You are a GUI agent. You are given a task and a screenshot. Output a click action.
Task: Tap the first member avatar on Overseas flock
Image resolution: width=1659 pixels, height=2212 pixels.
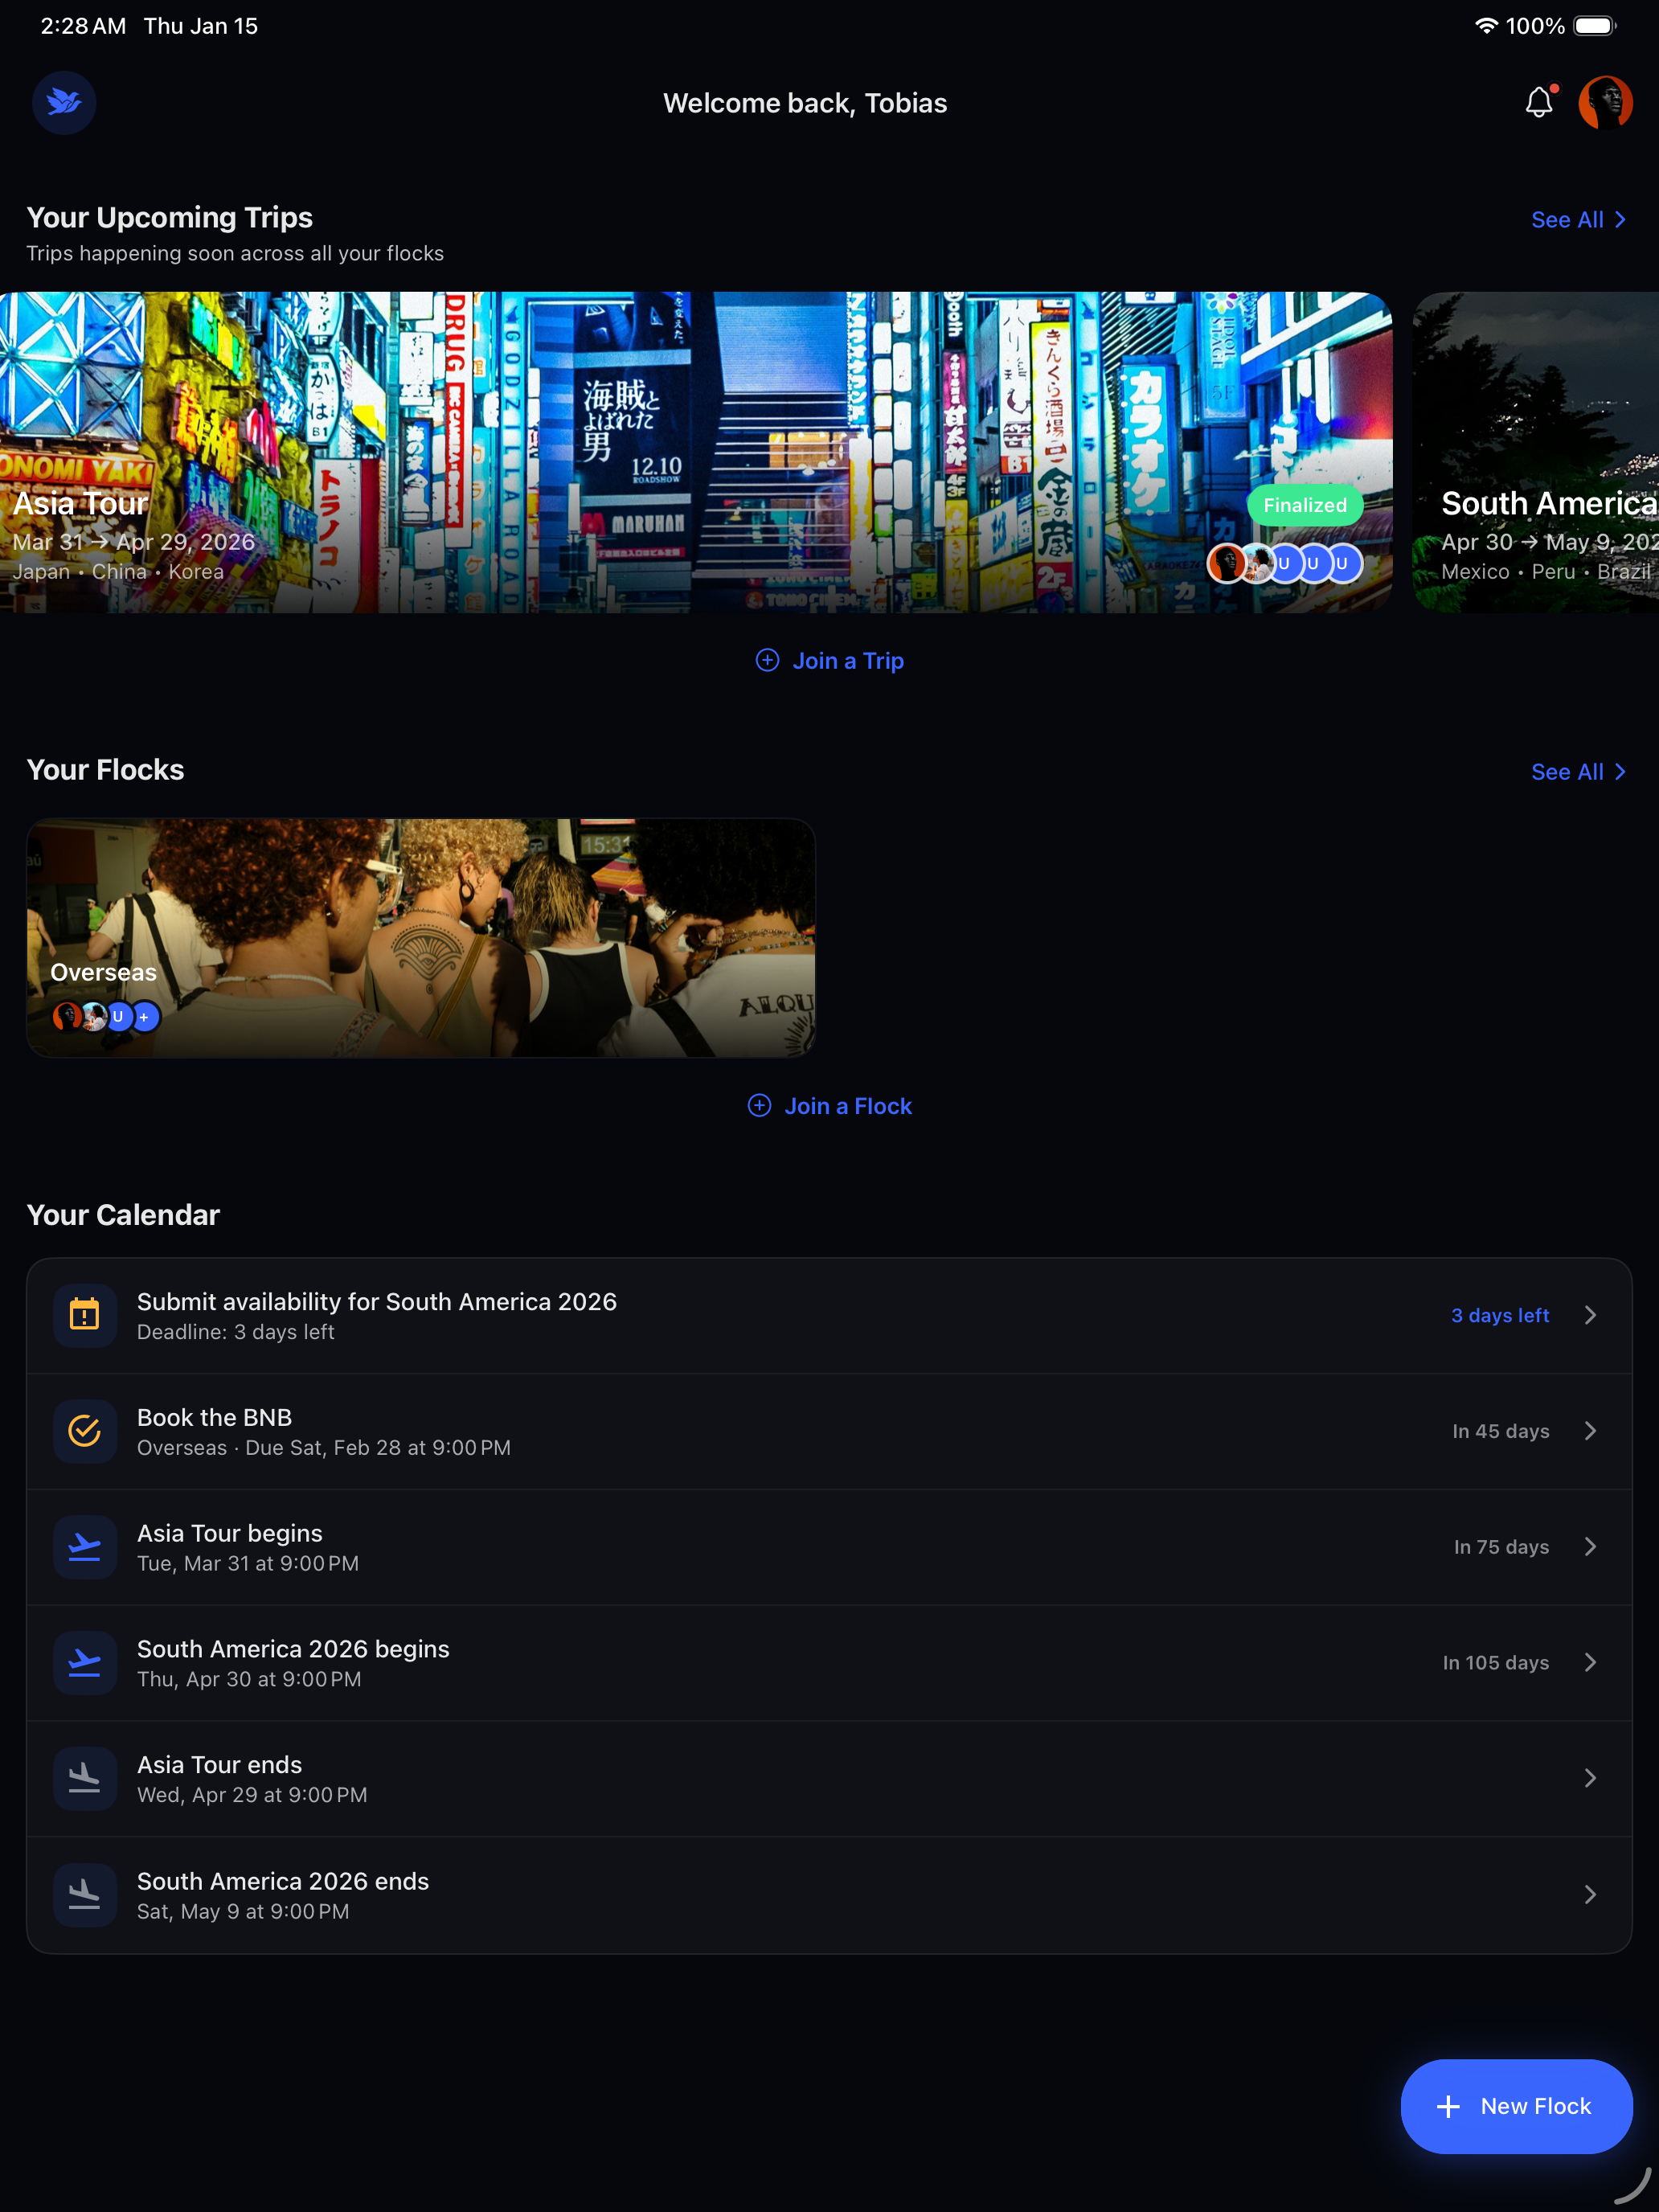coord(67,1017)
